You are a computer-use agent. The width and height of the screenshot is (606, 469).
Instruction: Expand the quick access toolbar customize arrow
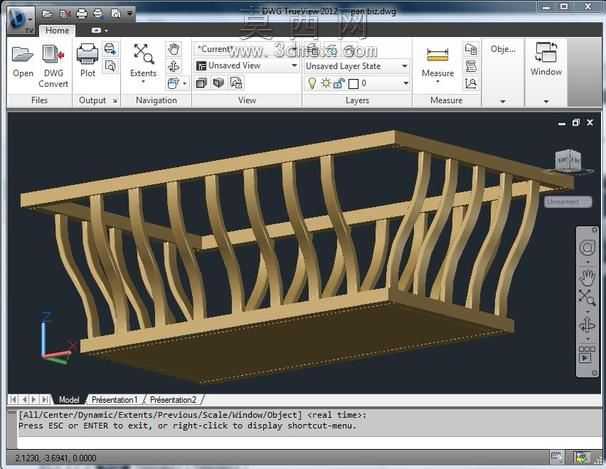[x=130, y=14]
